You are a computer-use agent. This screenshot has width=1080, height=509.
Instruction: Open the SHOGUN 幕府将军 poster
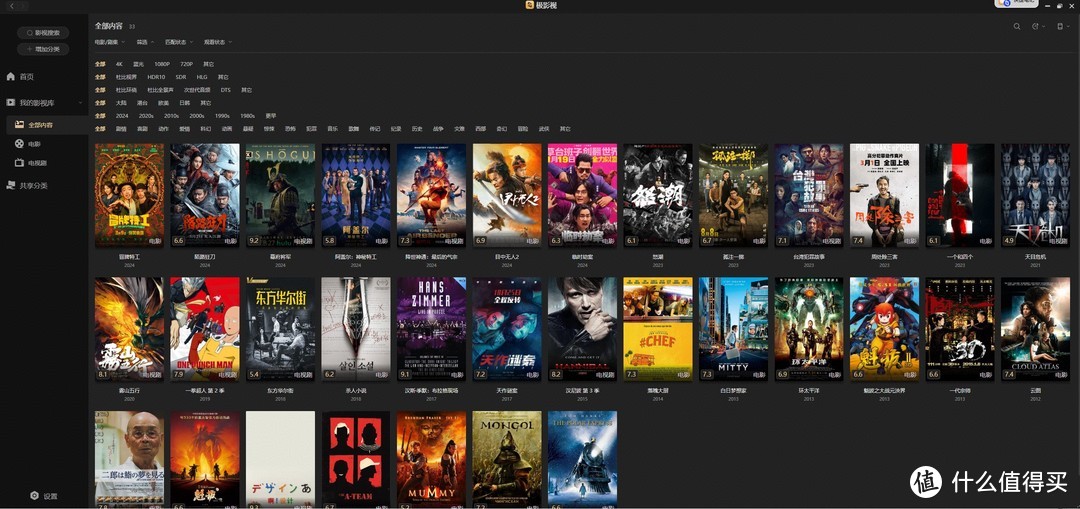pos(280,195)
